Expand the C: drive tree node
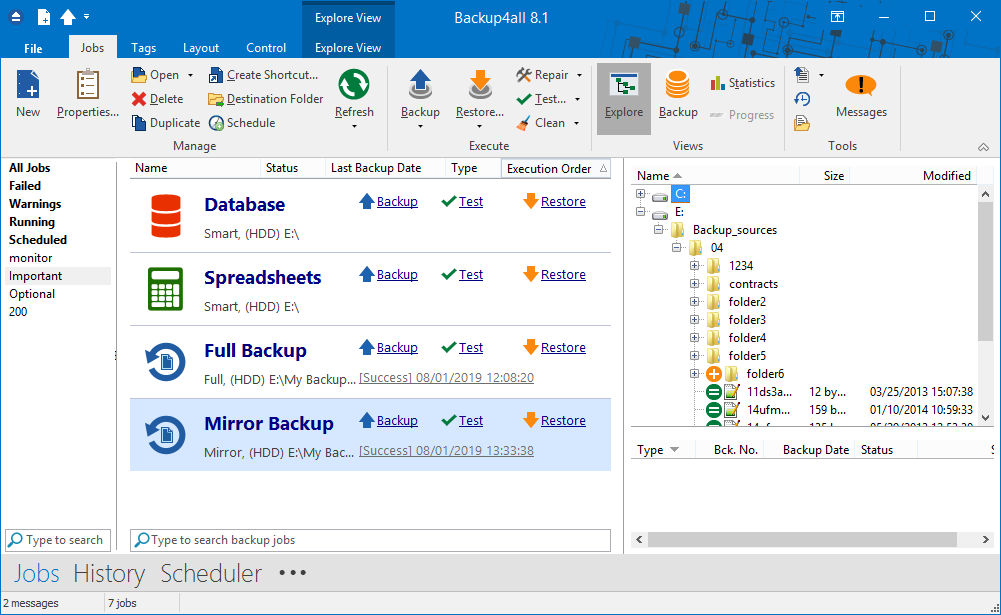1001x615 pixels. coord(641,194)
